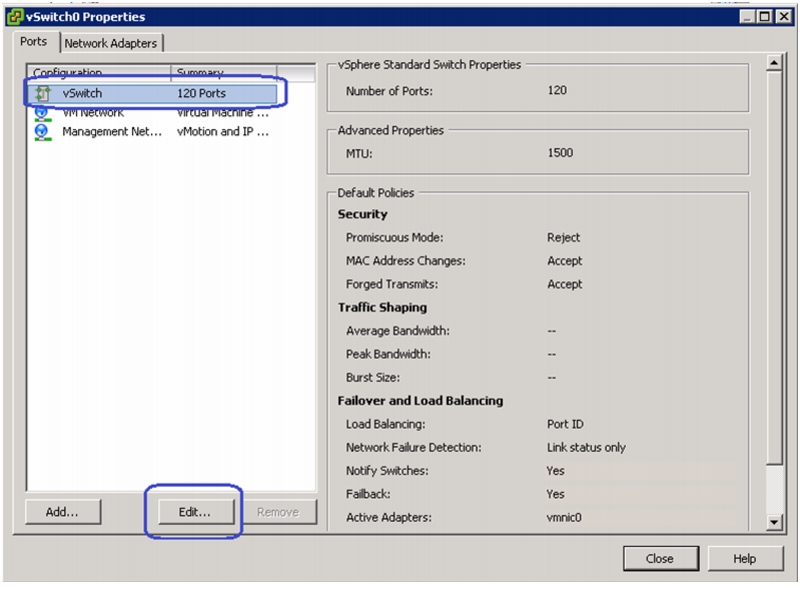Switch to the Network Adapters tab
The image size is (800, 609).
111,44
